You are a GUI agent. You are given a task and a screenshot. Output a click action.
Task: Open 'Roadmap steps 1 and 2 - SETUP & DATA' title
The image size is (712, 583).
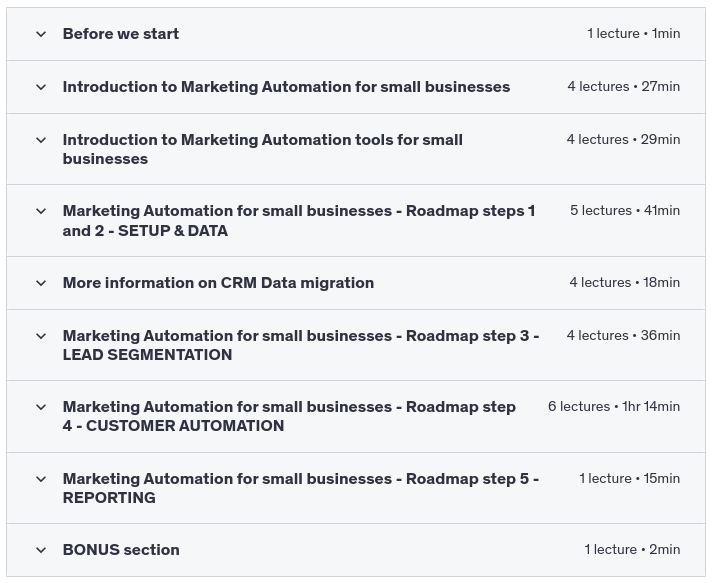298,221
